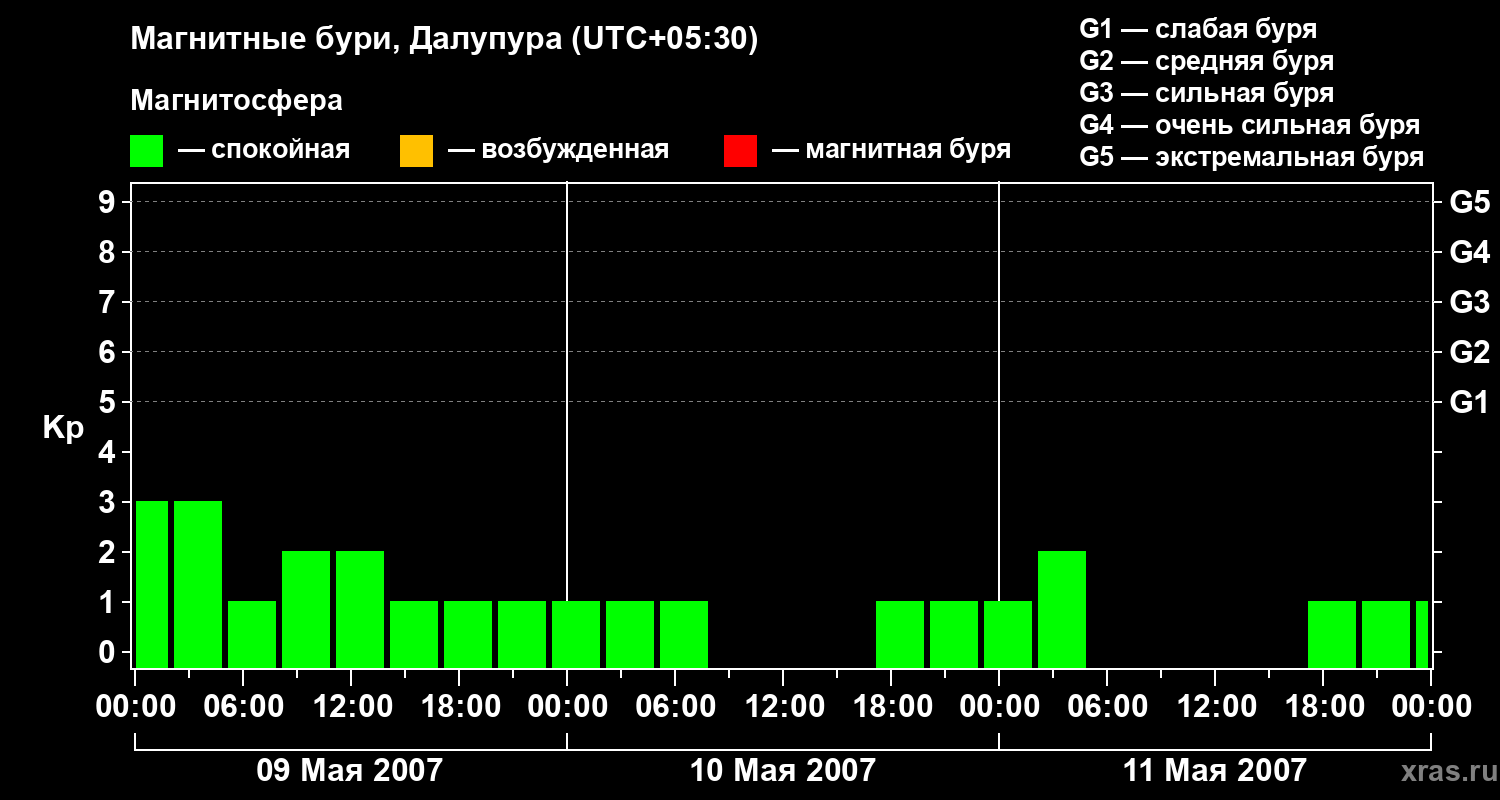Click the 'G4 — очень сильная буря' legend text
The height and width of the screenshot is (800, 1500).
(1250, 125)
